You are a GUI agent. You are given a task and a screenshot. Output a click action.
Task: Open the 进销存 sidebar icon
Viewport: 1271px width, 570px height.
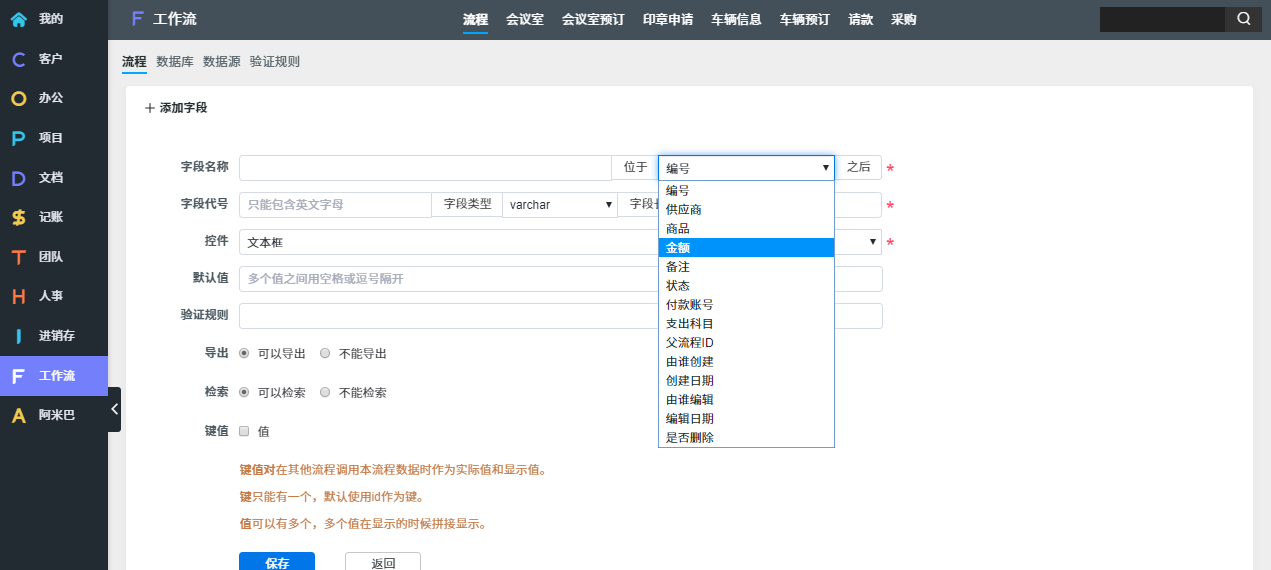[x=18, y=336]
